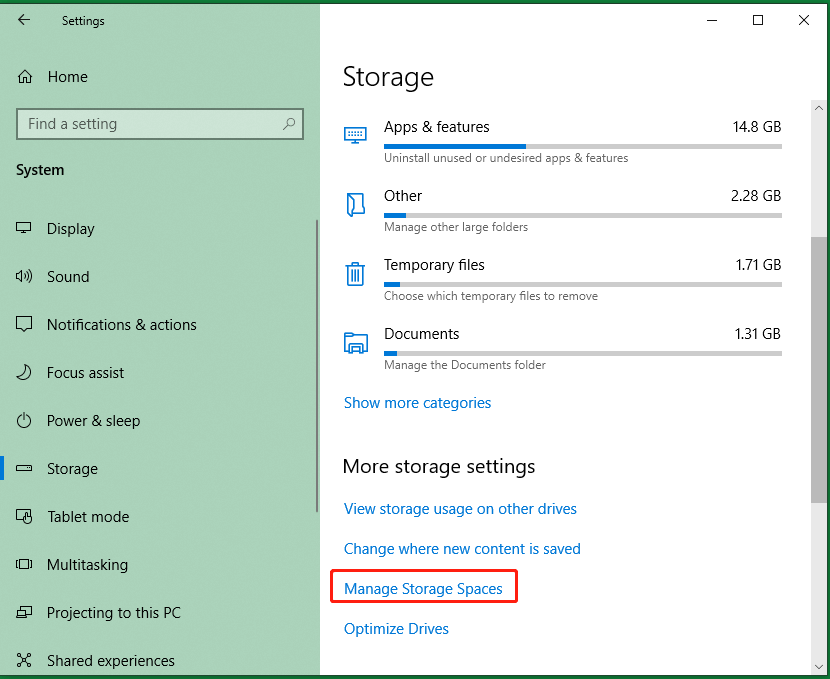Image resolution: width=830 pixels, height=679 pixels.
Task: Click the Documents usage bar
Action: pos(583,353)
